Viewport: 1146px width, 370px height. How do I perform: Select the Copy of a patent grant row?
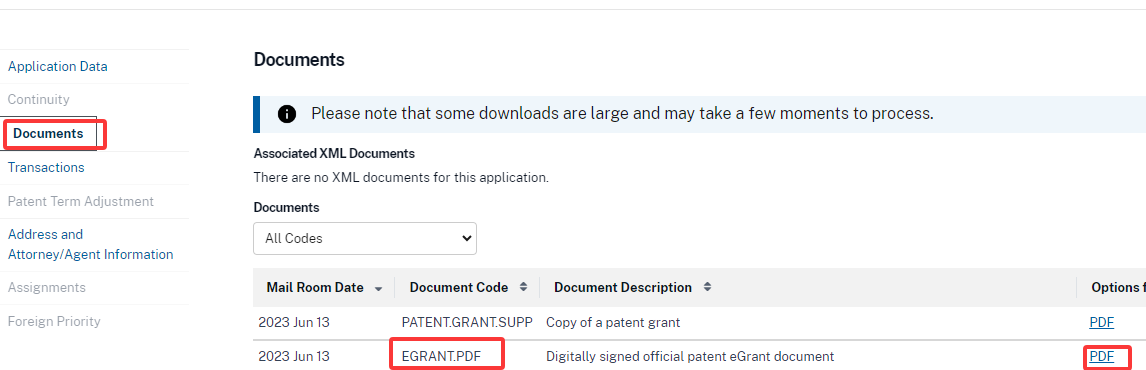(699, 322)
